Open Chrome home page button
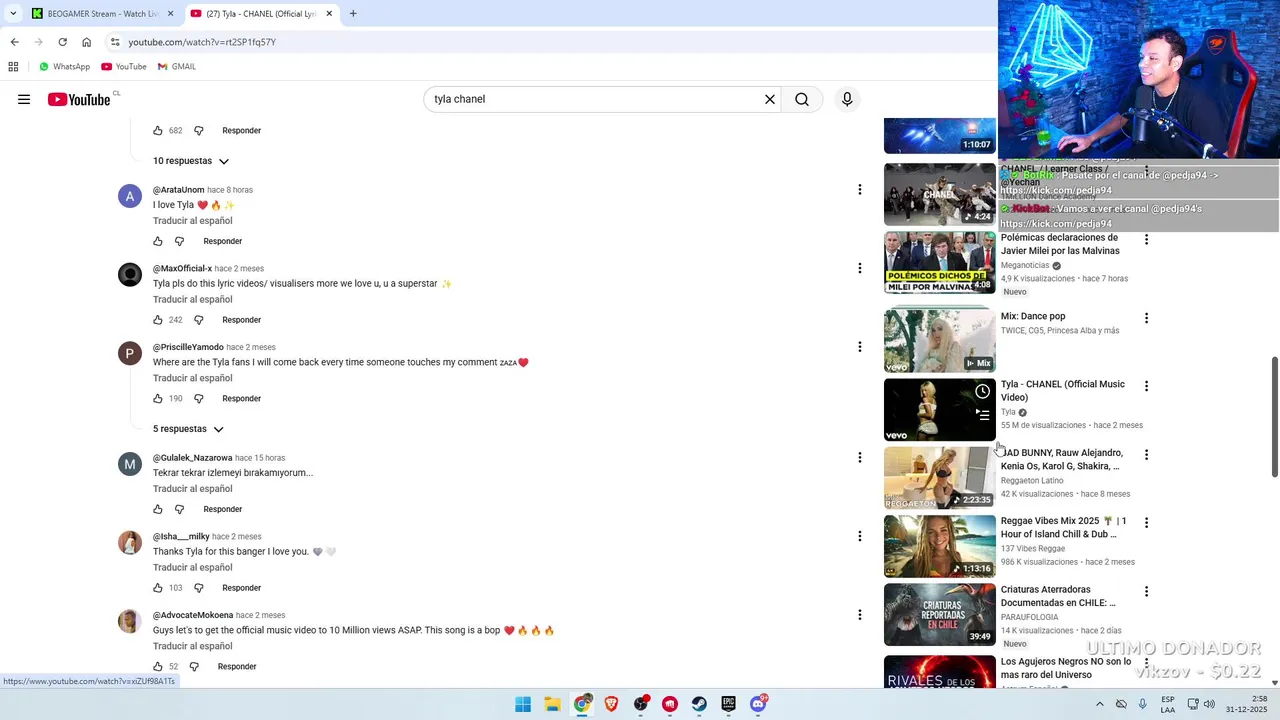1280x720 pixels. [x=87, y=42]
